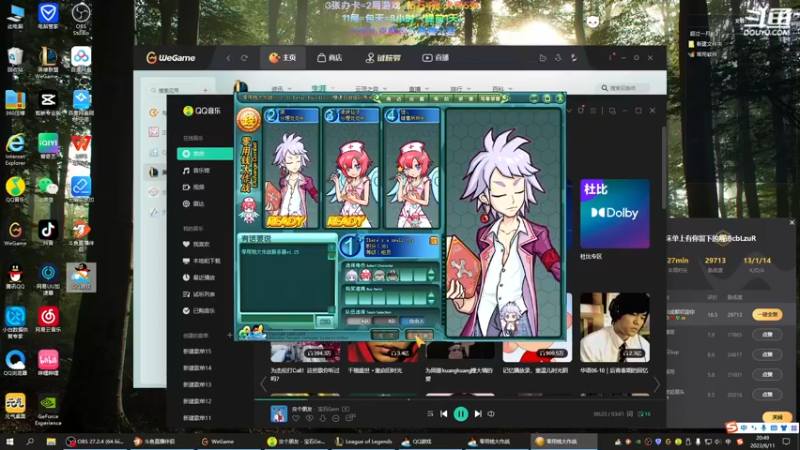Choose team A in Team Selection
This screenshot has width=800, height=450.
pos(358,321)
